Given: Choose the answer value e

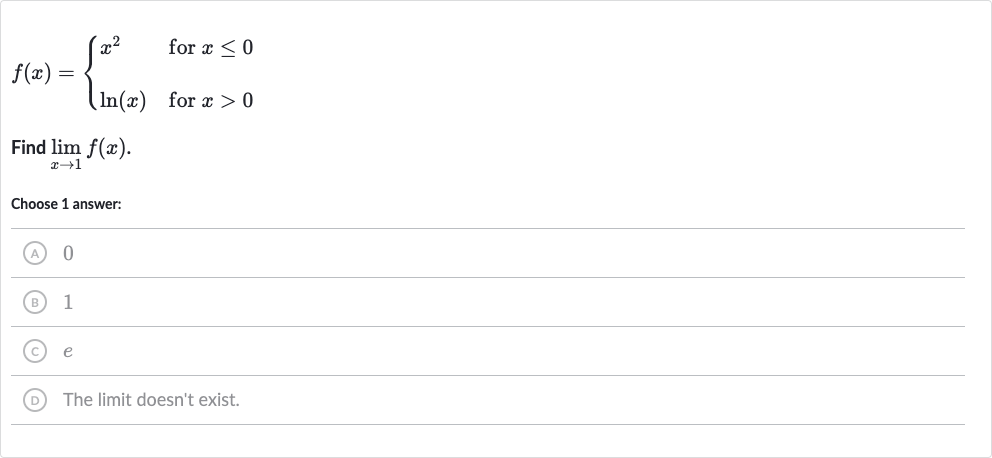Looking at the screenshot, I should point(68,352).
